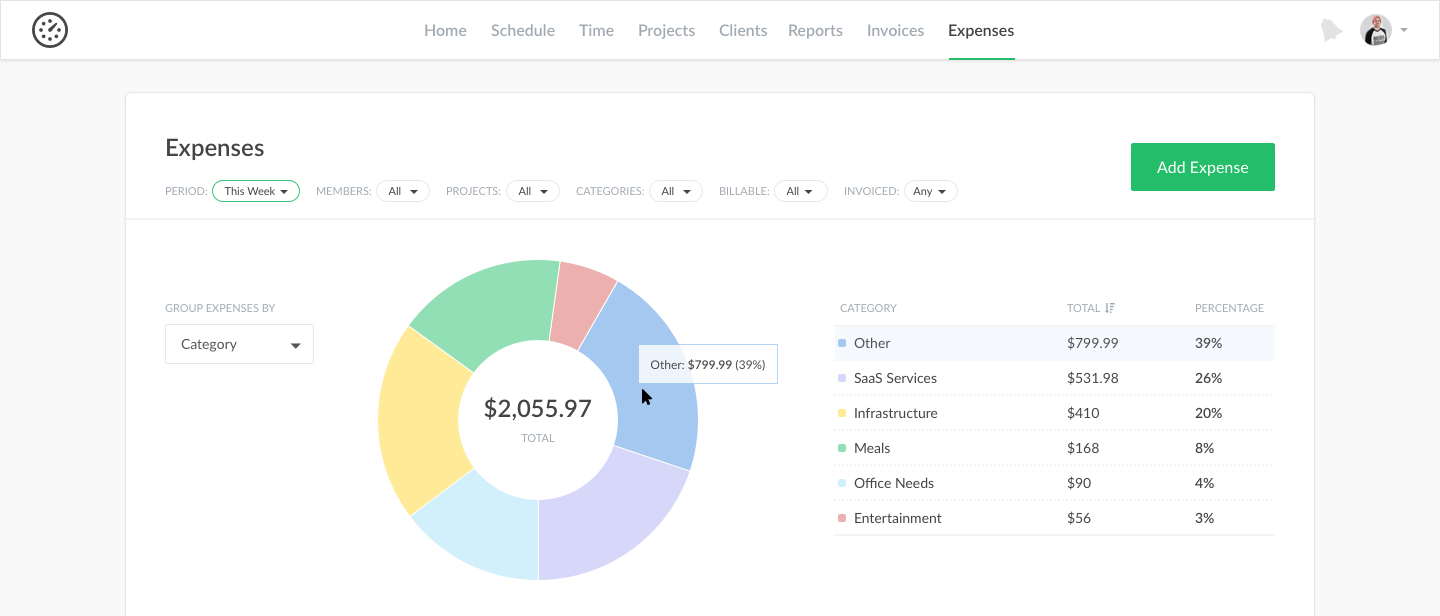Expand the account dropdown arrow
1440x616 pixels.
click(x=1404, y=30)
